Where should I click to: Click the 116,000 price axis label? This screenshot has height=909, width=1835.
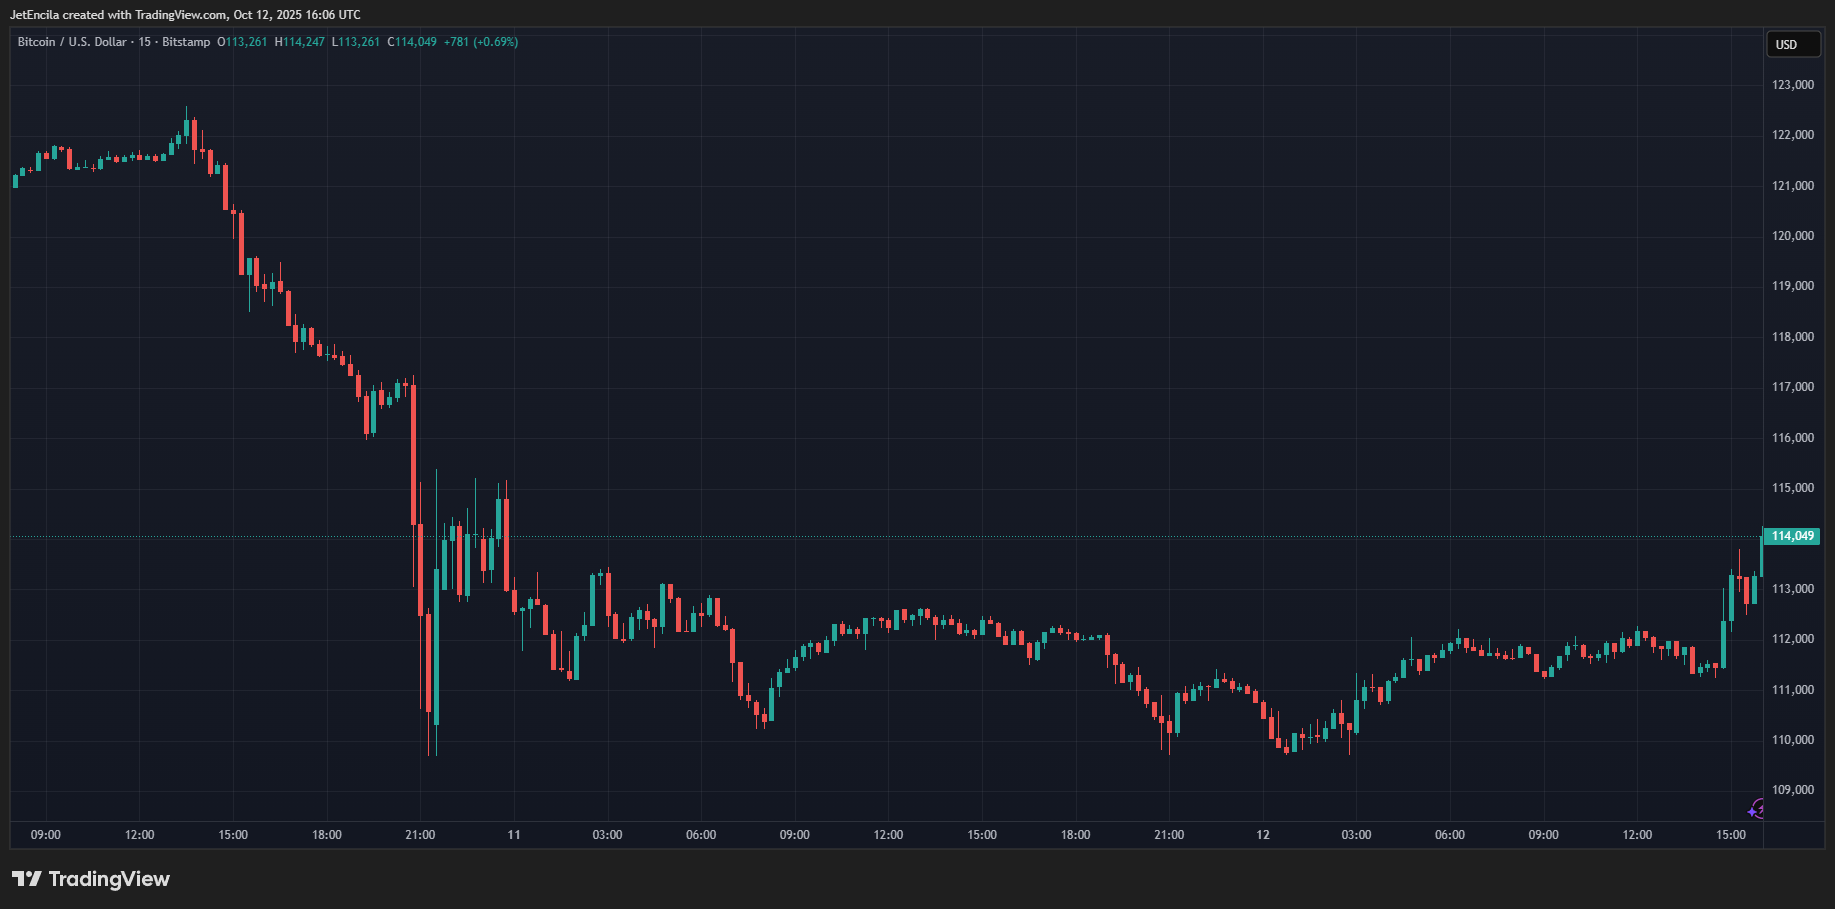pos(1793,438)
